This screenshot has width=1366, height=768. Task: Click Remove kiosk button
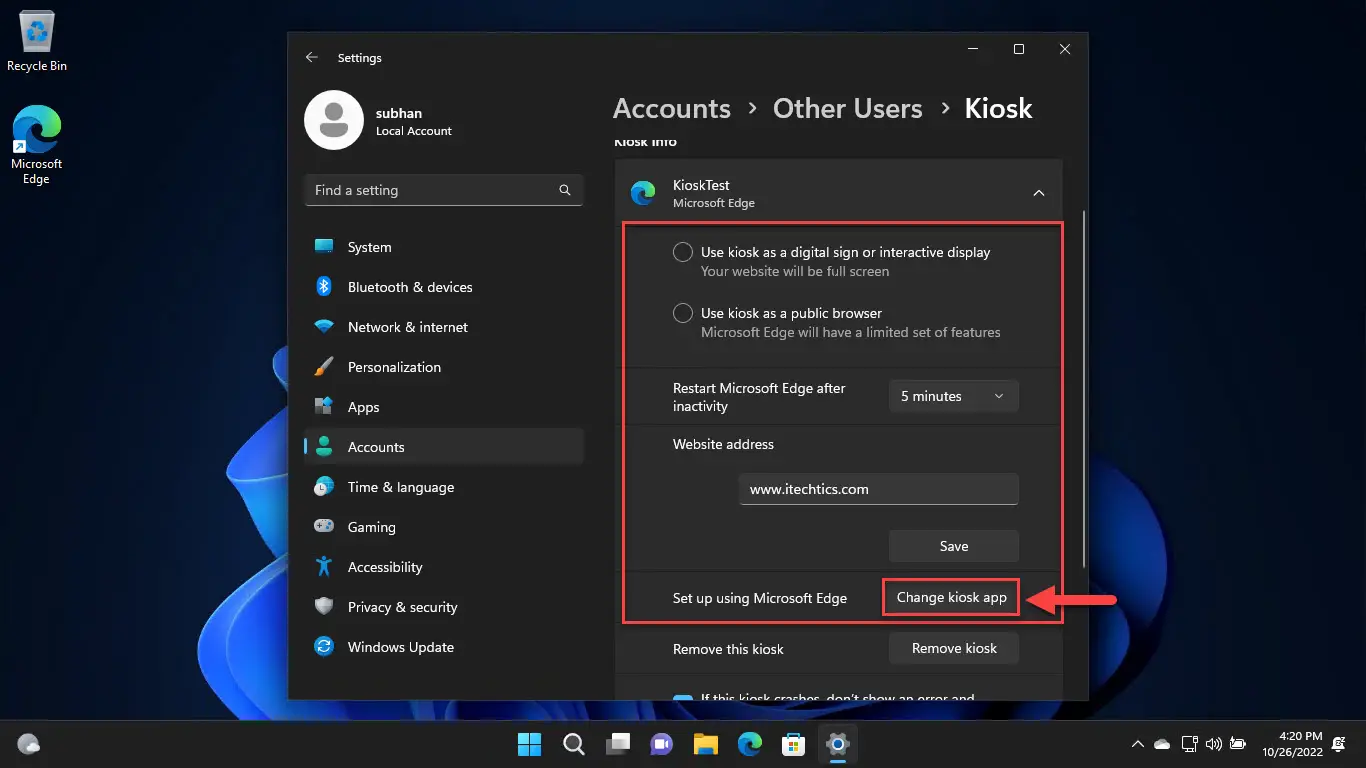point(954,648)
